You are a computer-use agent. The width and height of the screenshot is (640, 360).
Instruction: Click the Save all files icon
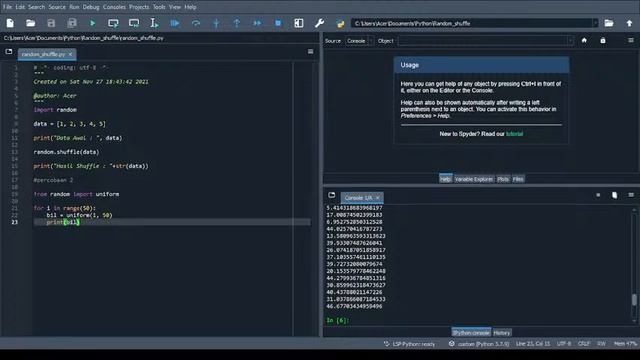72,23
